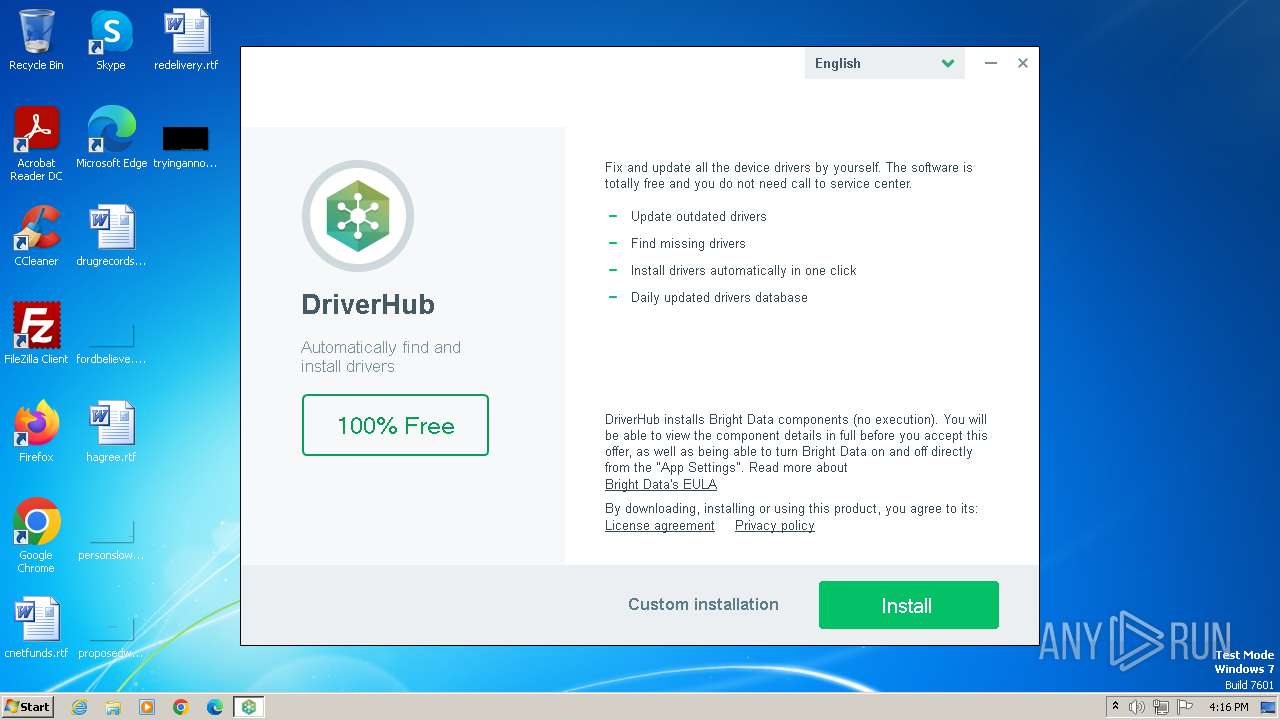
Task: Click 'Install drivers automatically in one click'
Action: (x=744, y=270)
